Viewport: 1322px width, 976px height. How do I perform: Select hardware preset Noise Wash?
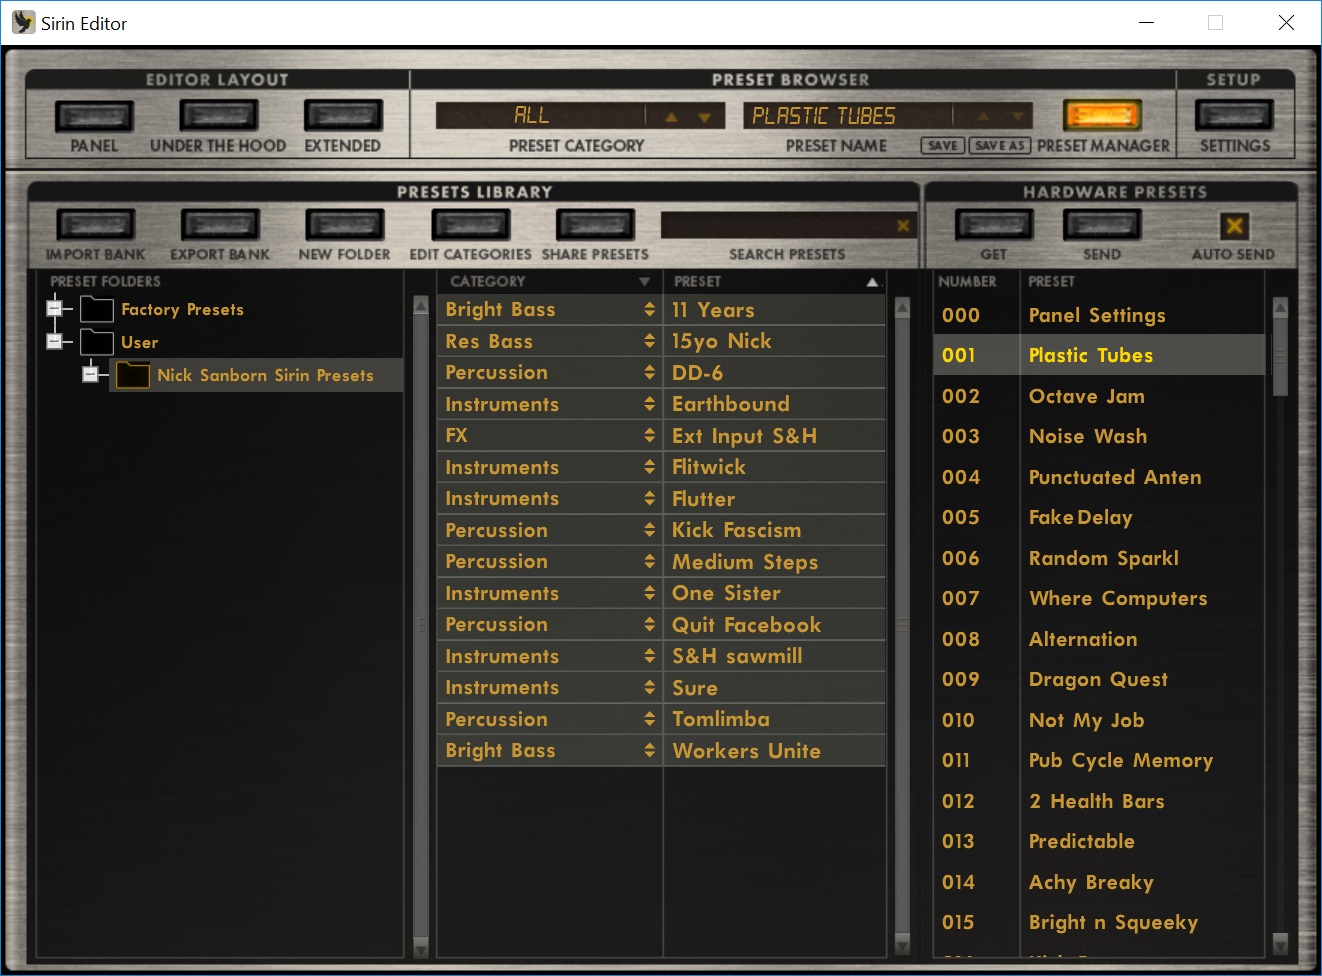tap(1099, 436)
